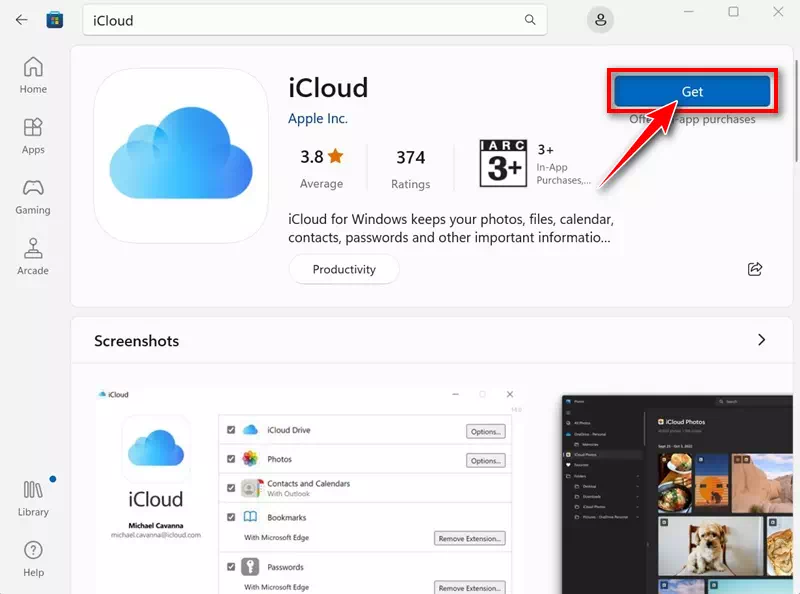Click the iCloud app title
The height and width of the screenshot is (594, 800).
click(x=328, y=88)
